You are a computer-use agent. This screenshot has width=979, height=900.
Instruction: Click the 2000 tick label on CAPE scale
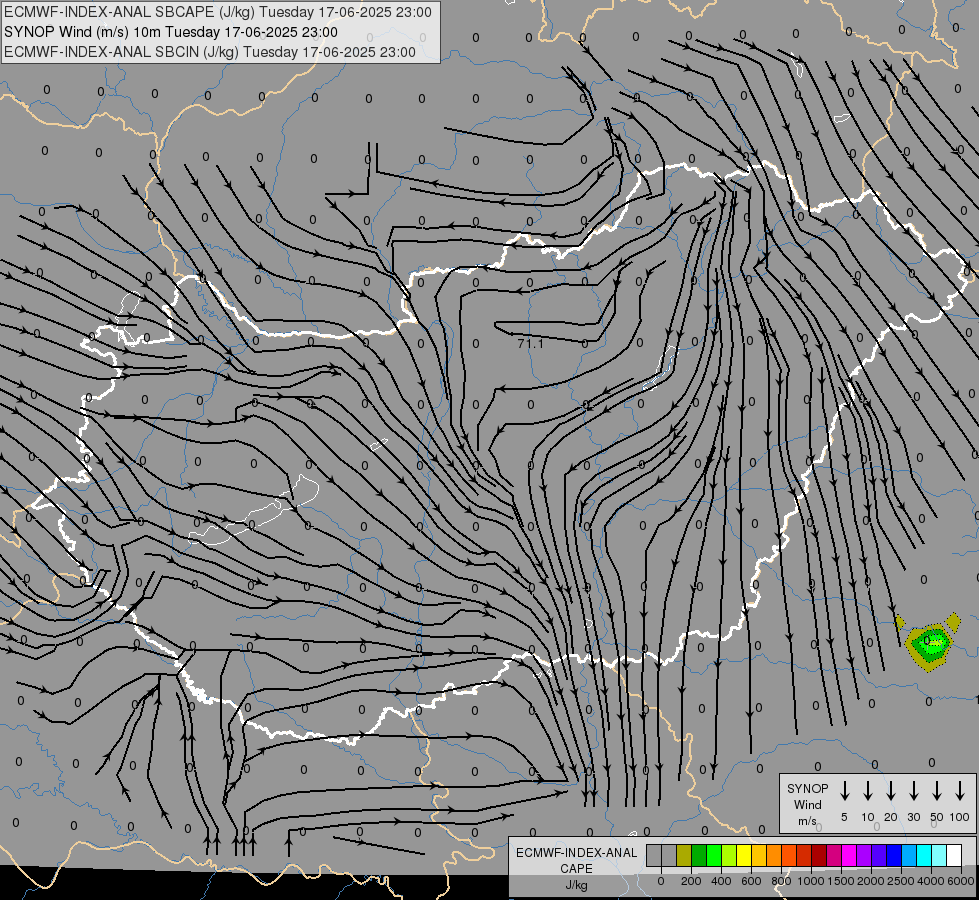click(871, 881)
